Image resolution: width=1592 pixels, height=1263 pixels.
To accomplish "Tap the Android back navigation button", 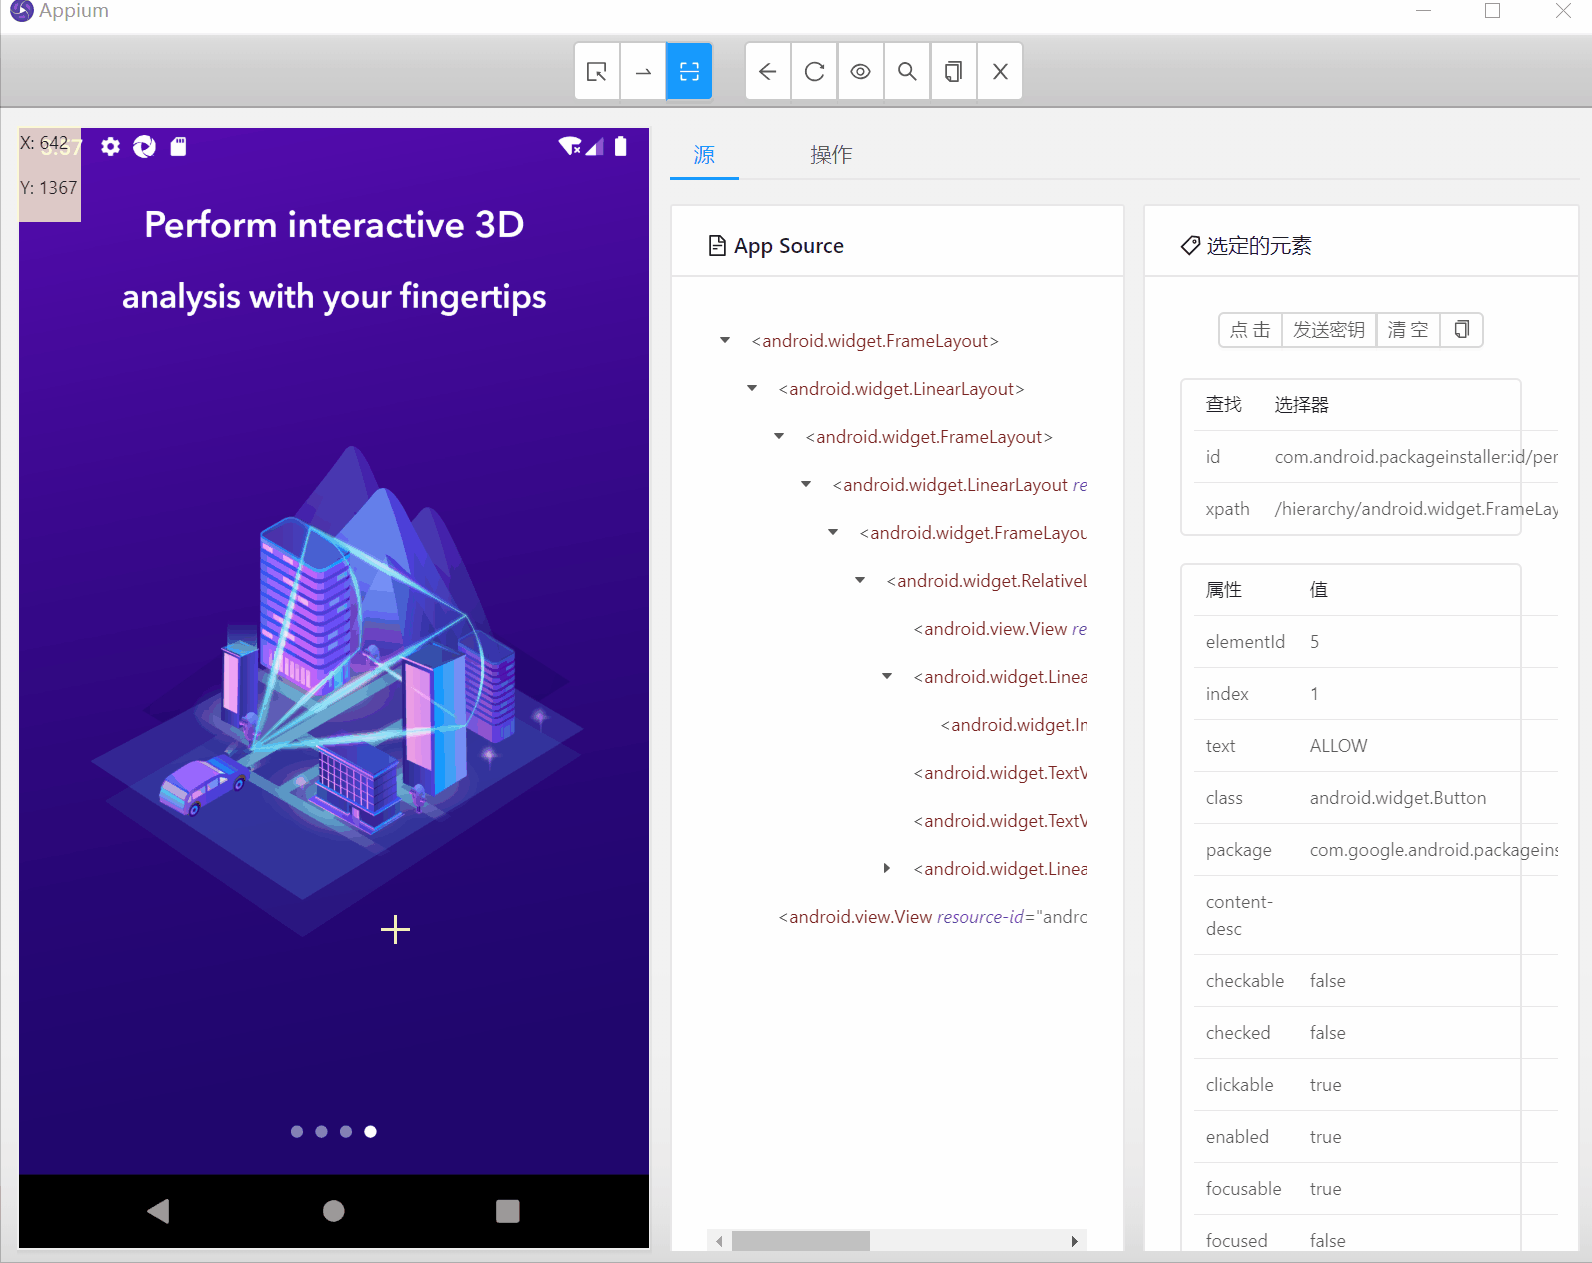I will click(x=158, y=1211).
